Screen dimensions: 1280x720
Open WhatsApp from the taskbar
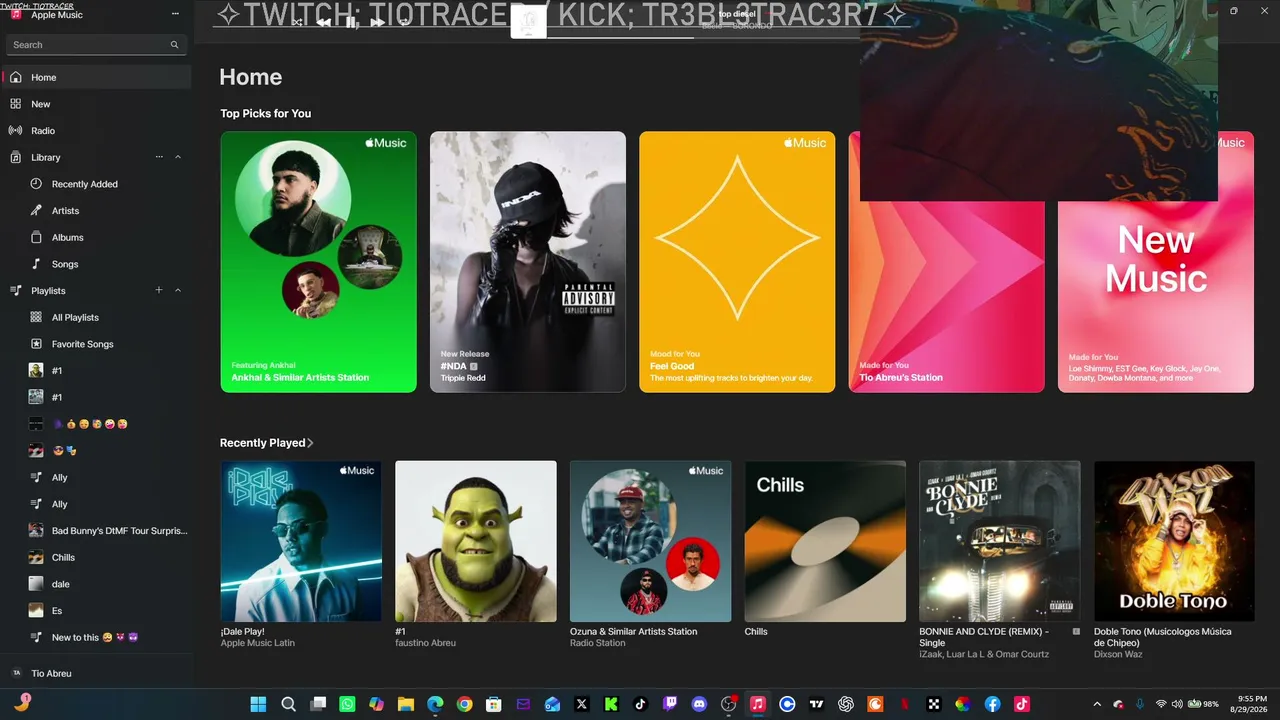[347, 704]
